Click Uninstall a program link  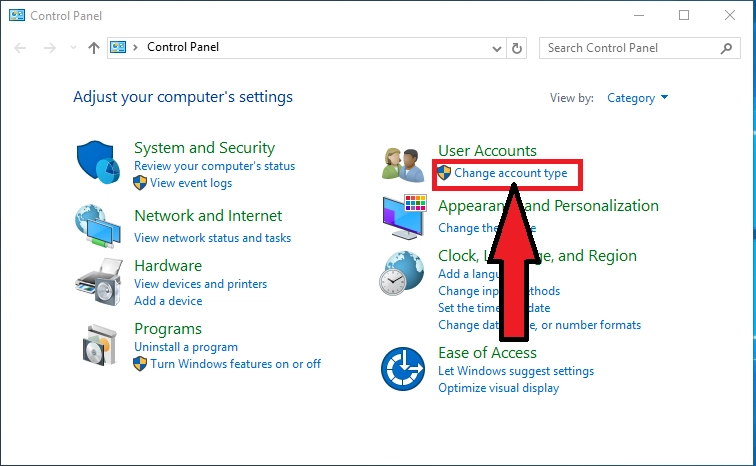186,347
